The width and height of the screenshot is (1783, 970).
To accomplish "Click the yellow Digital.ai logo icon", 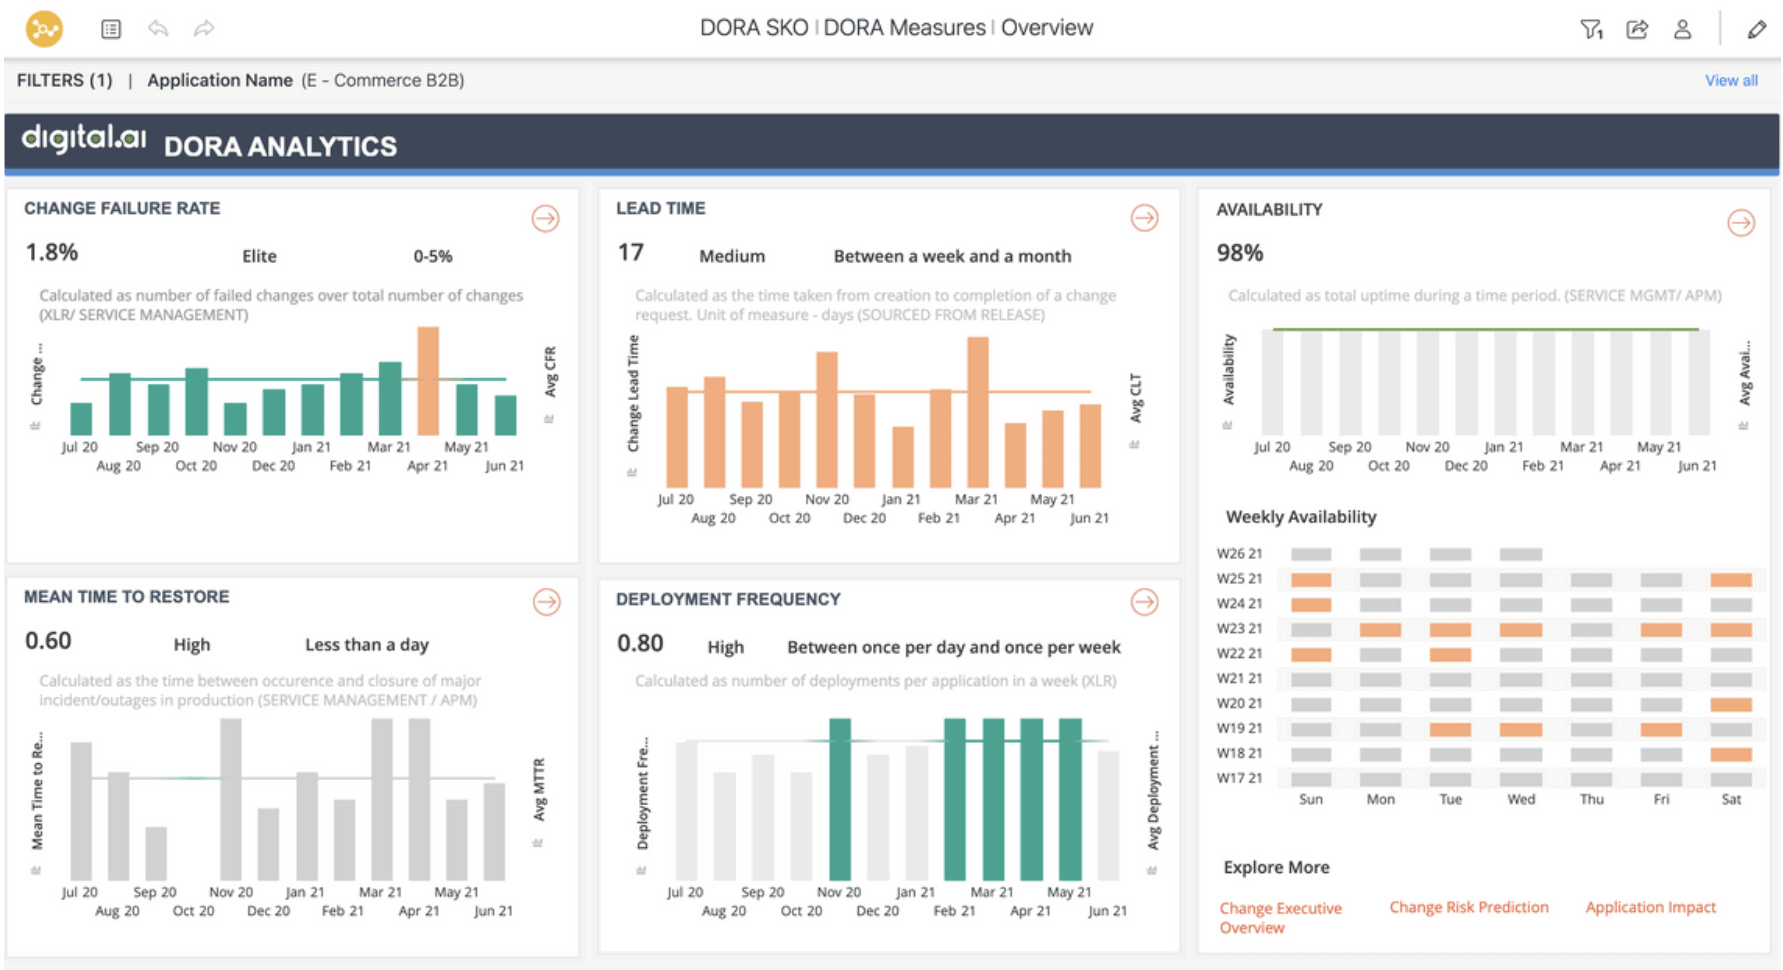I will pos(42,29).
